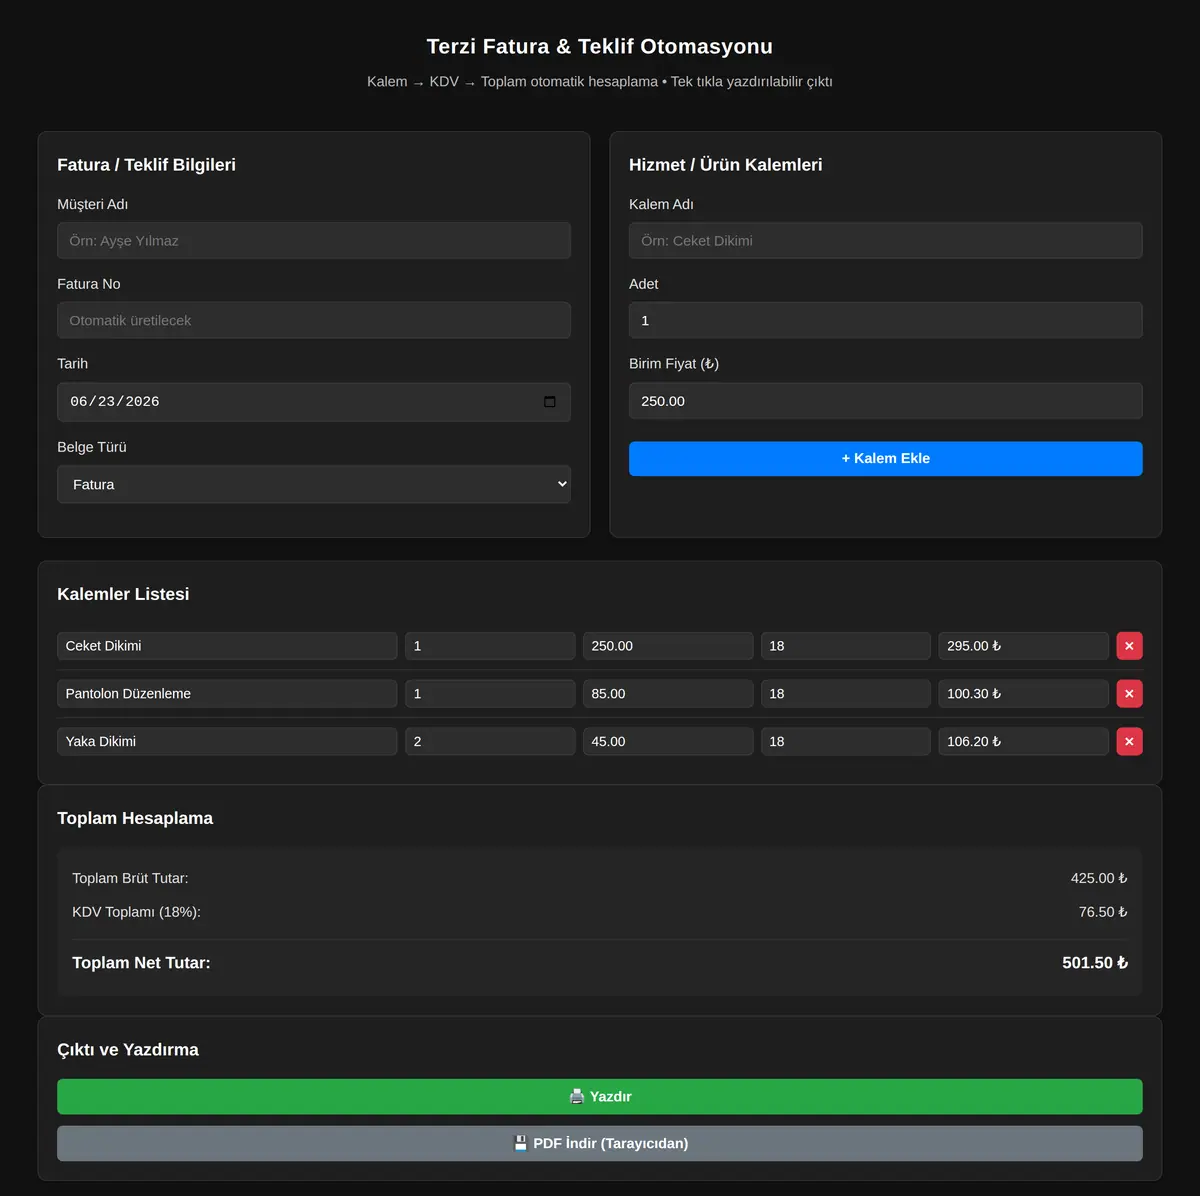Edit quantity in Ceket Dikimi row
Image resolution: width=1200 pixels, height=1196 pixels.
pyautogui.click(x=490, y=646)
